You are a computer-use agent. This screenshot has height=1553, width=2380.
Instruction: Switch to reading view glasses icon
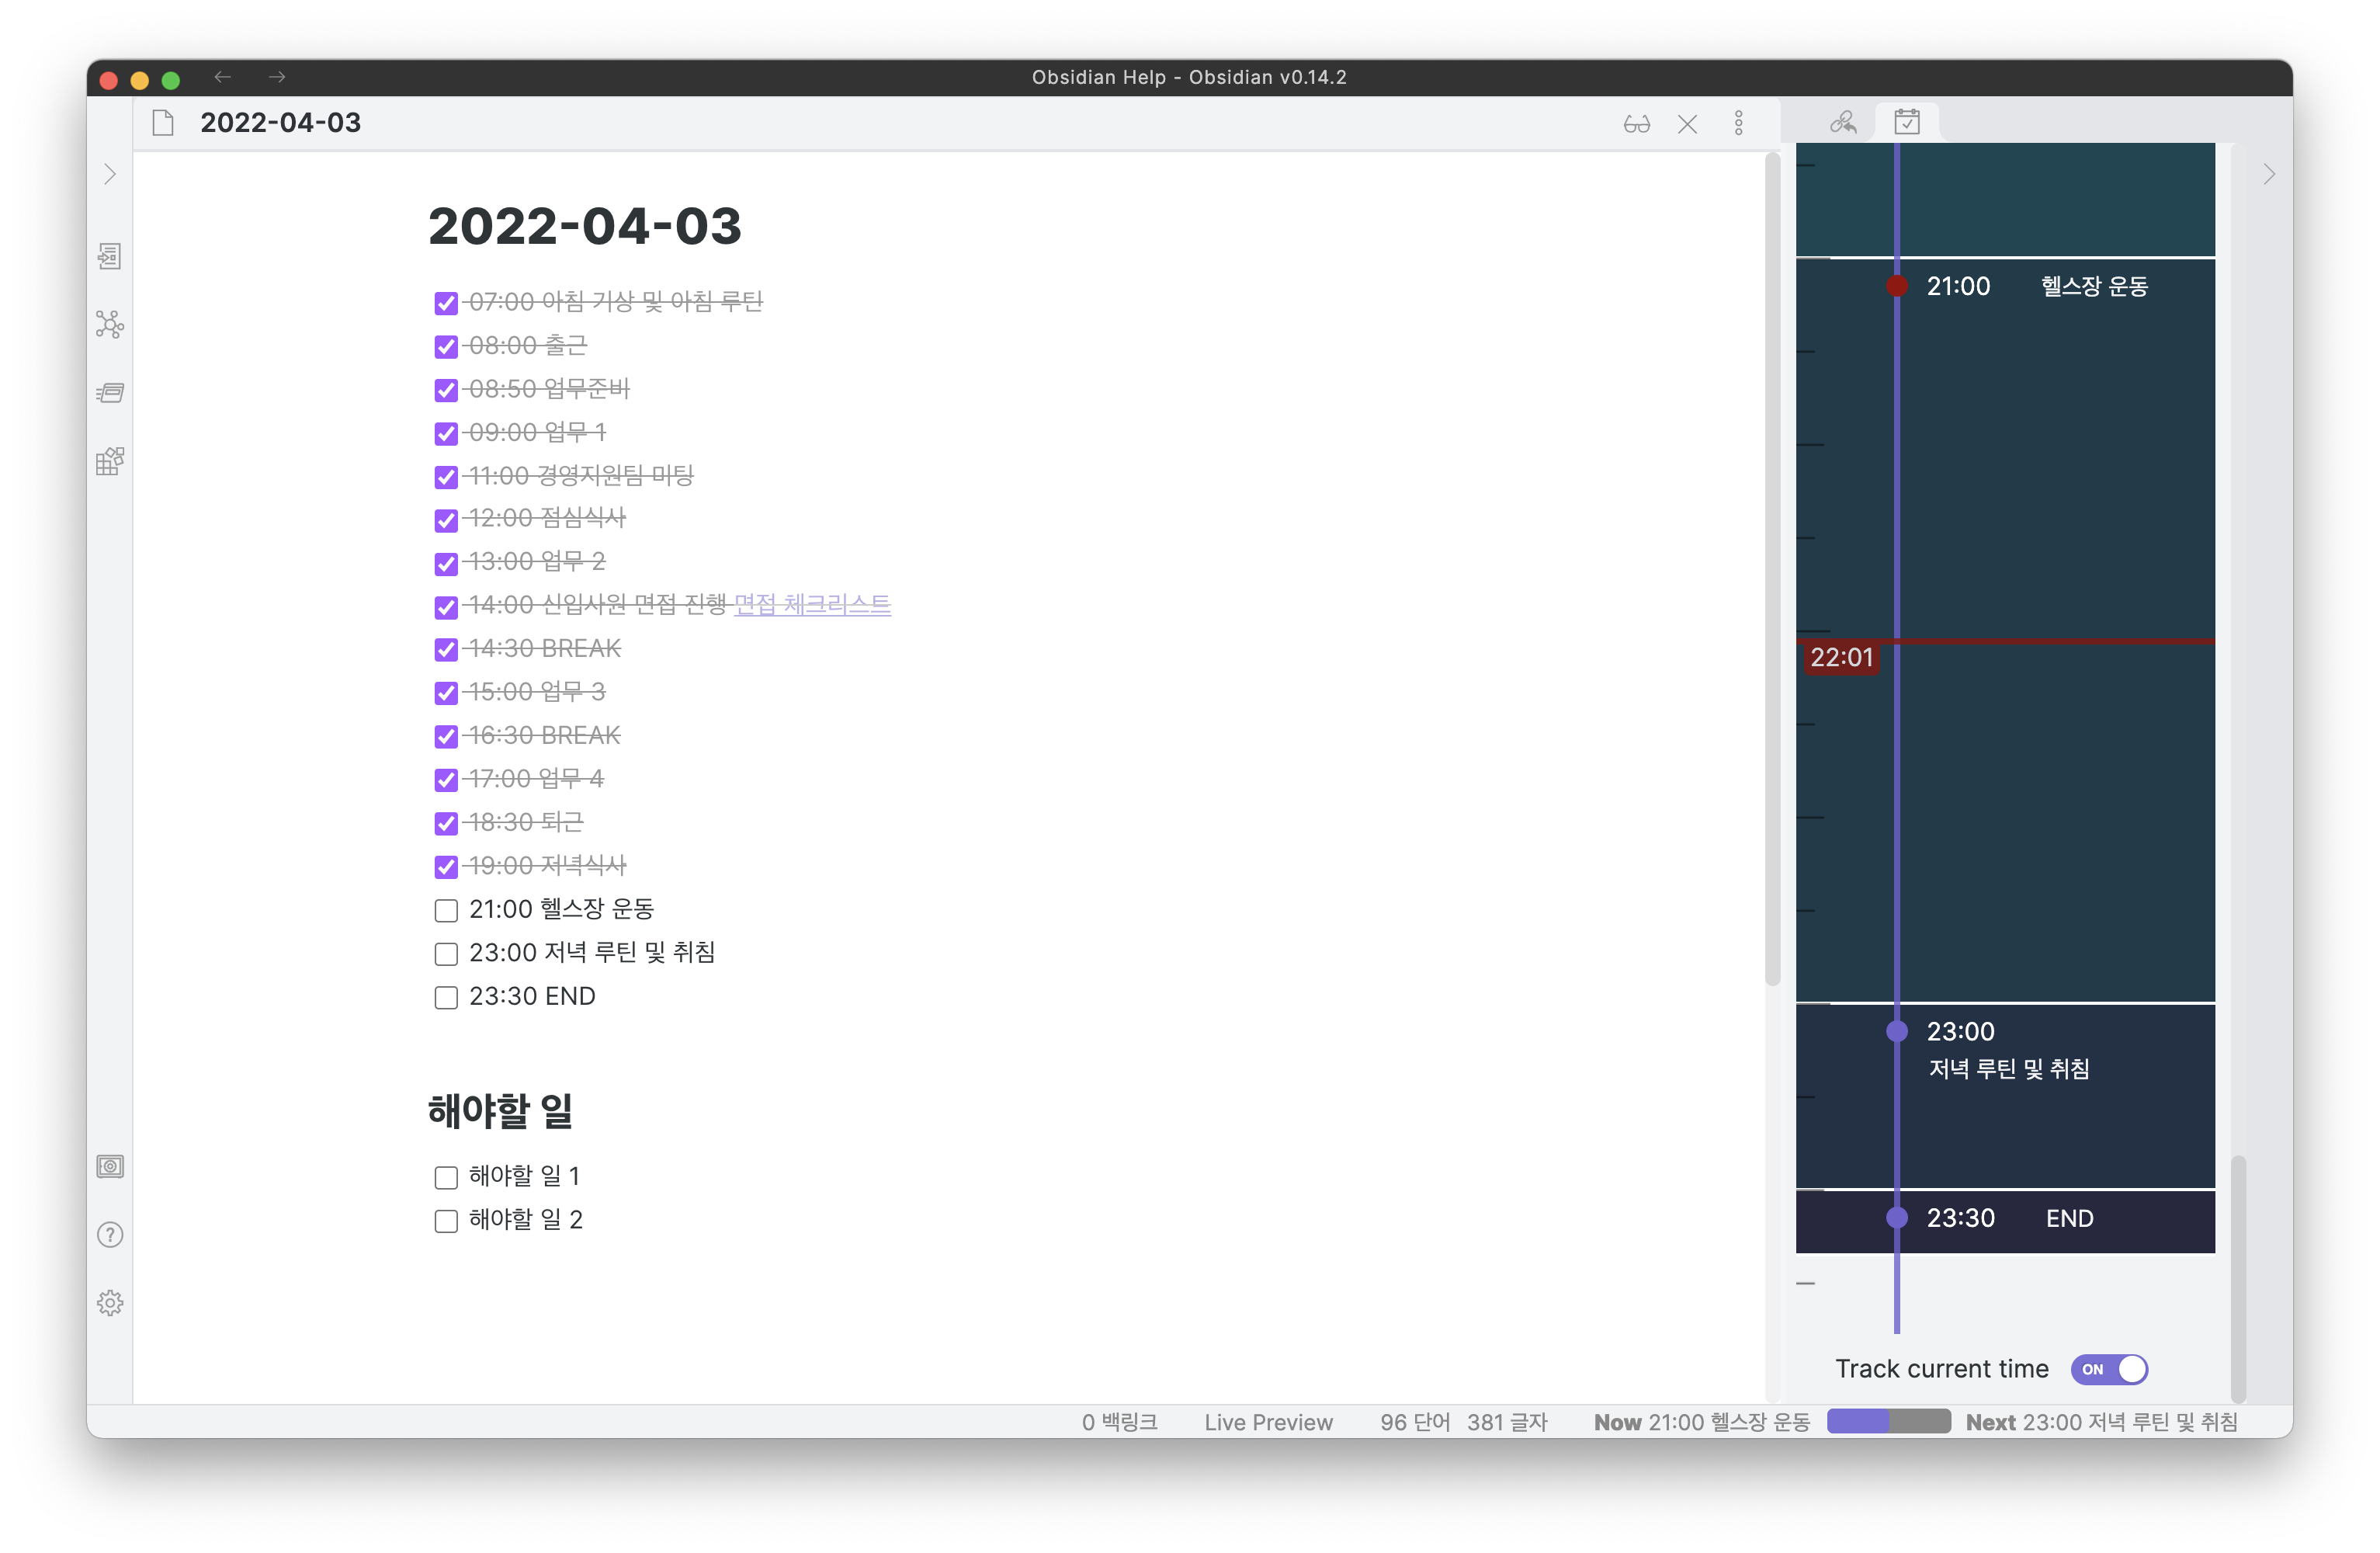1636,124
